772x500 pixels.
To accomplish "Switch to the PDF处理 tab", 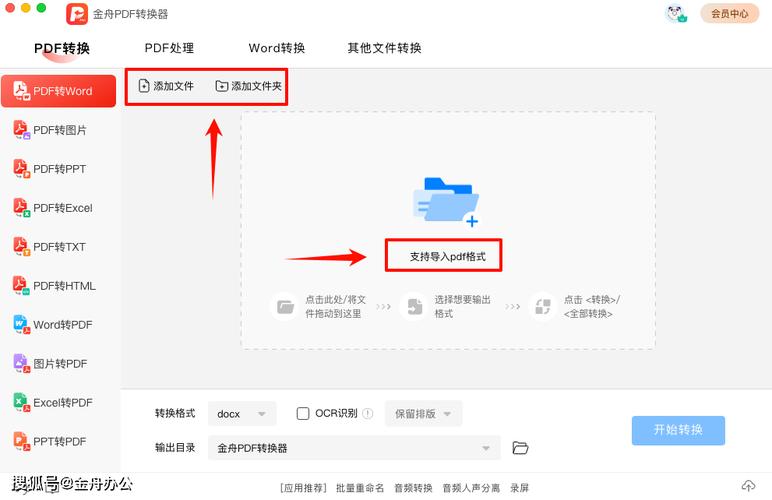I will click(x=169, y=48).
